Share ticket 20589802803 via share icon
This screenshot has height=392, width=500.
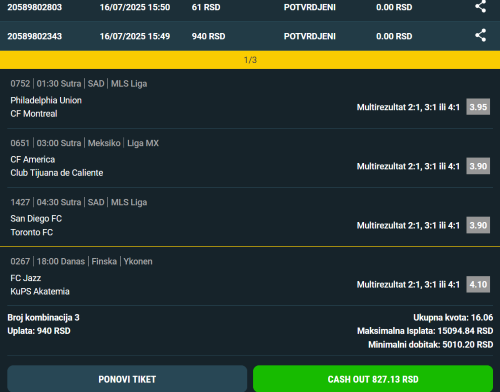point(480,6)
